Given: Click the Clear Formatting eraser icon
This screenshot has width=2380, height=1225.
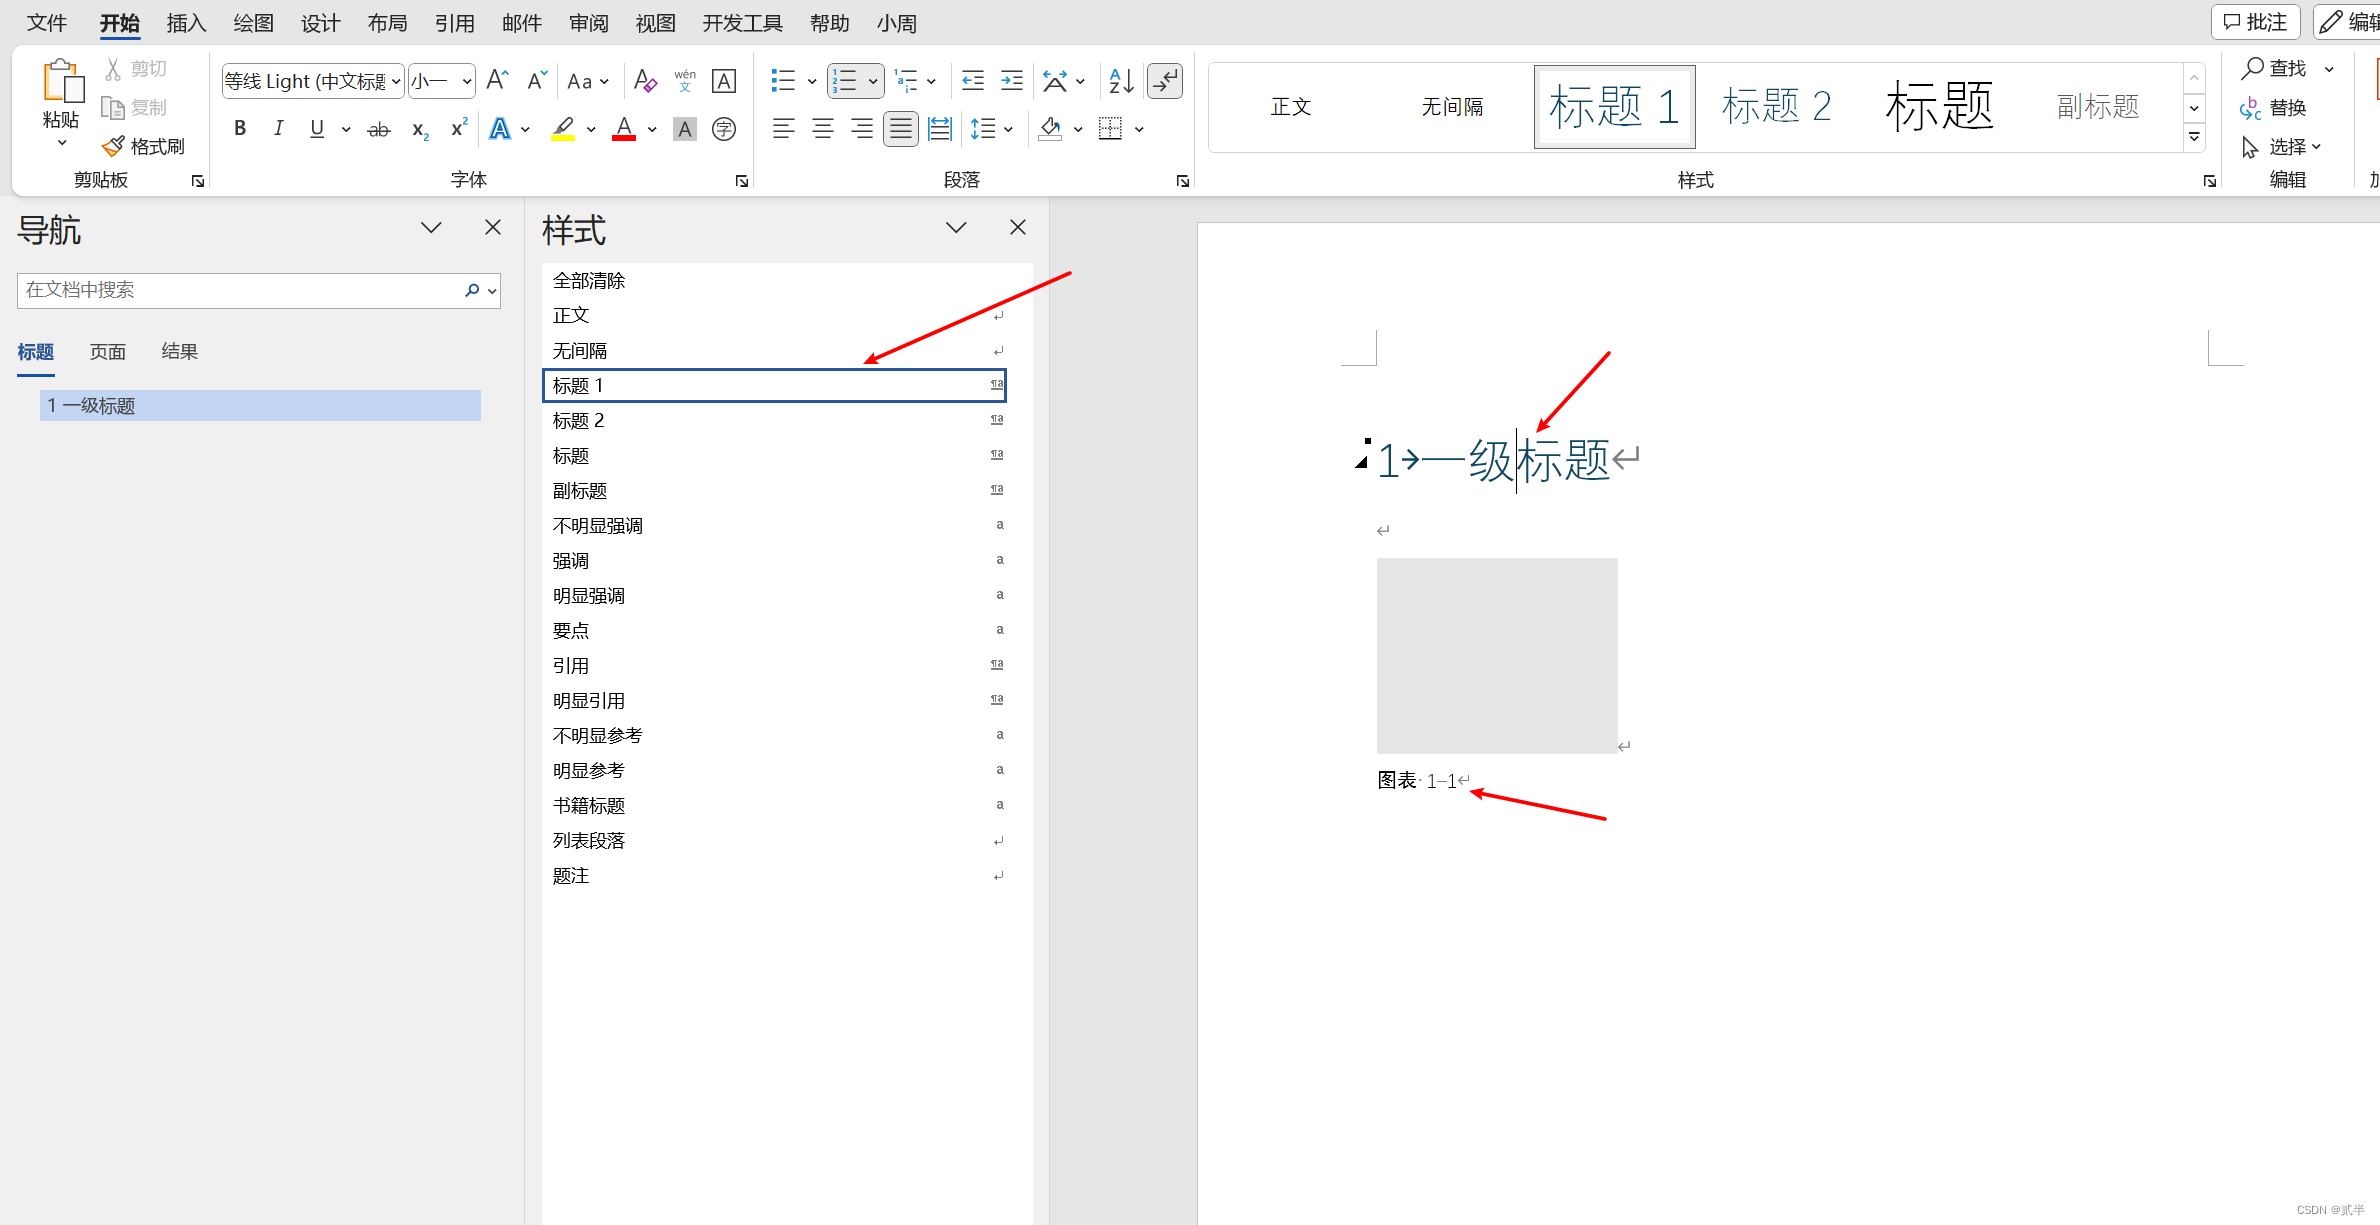Looking at the screenshot, I should (645, 81).
